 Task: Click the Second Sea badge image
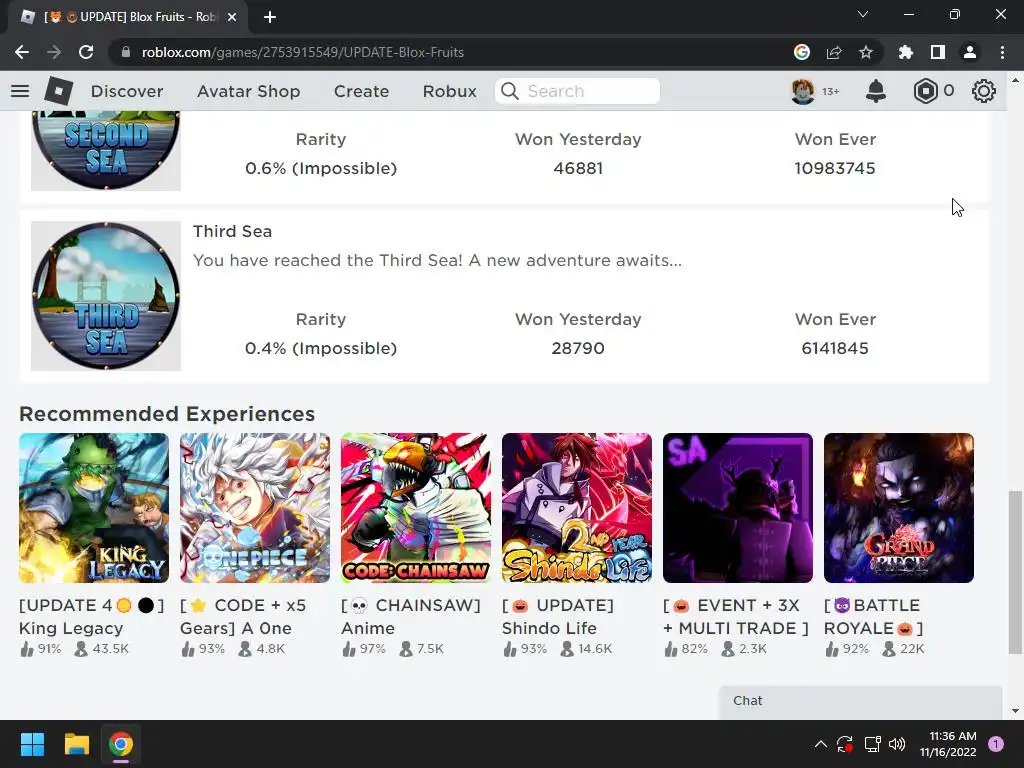tap(106, 151)
